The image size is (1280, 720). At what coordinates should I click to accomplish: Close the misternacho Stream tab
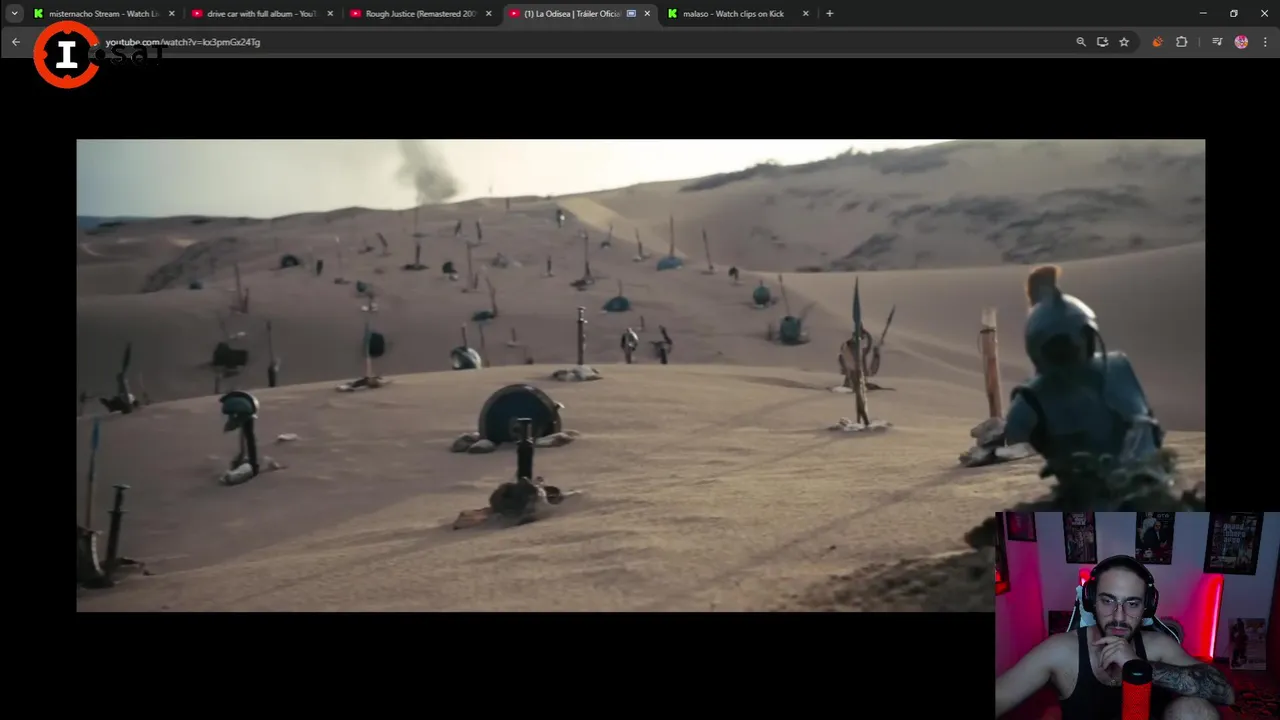tap(171, 13)
